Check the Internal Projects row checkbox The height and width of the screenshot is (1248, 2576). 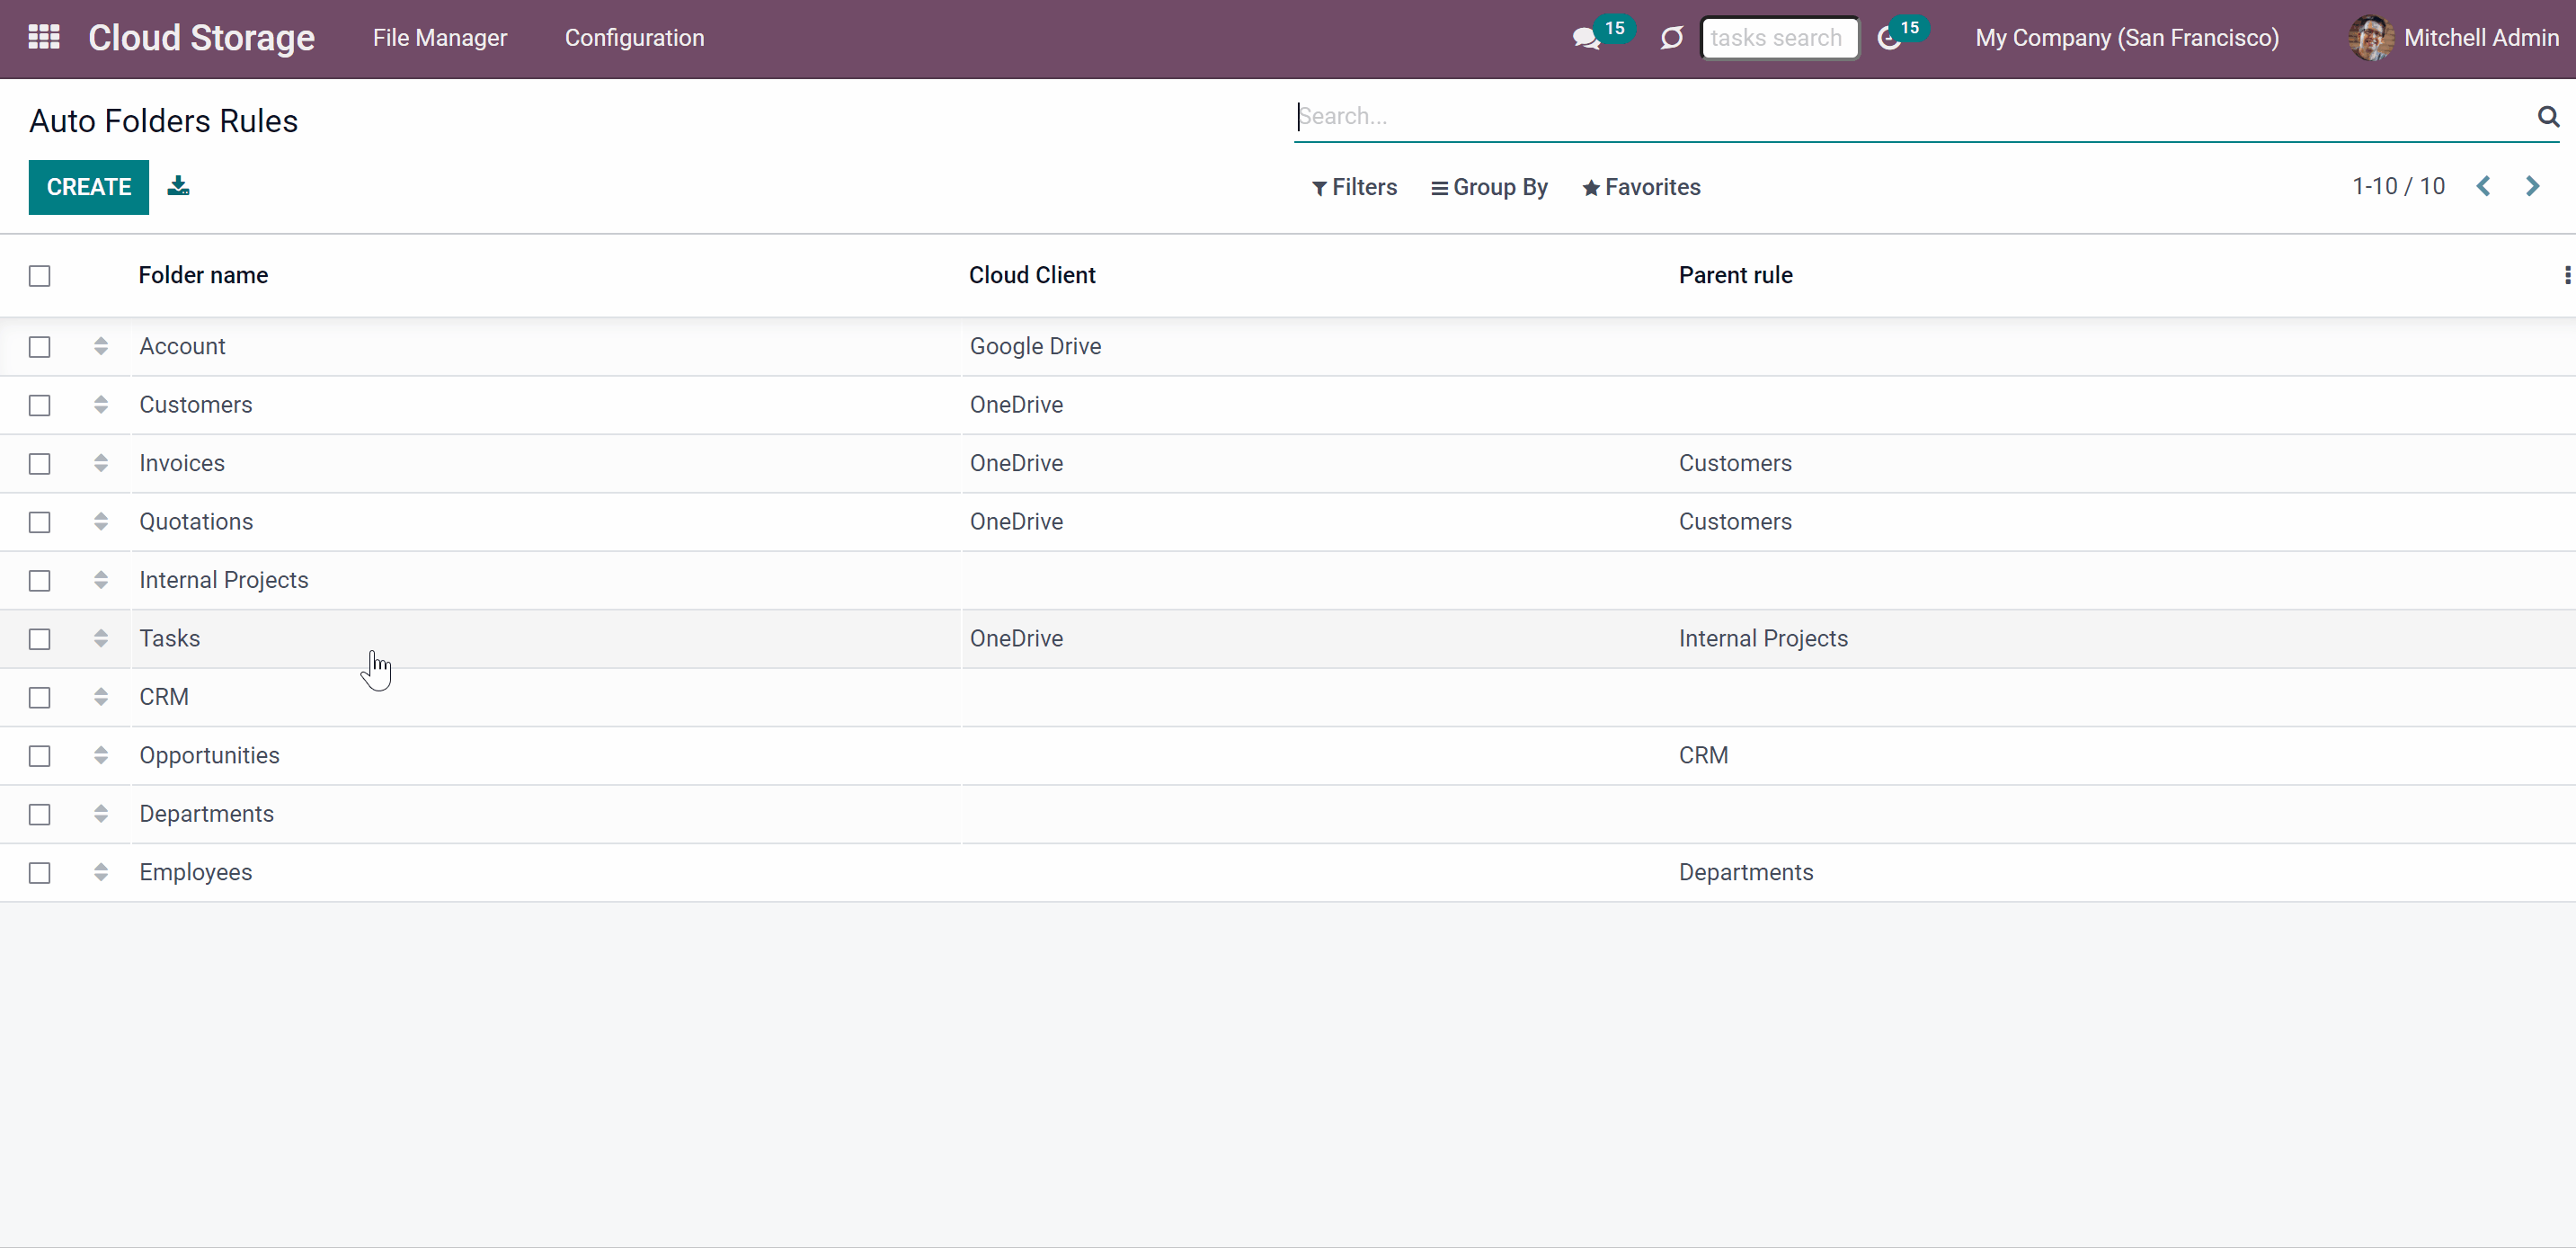tap(40, 581)
